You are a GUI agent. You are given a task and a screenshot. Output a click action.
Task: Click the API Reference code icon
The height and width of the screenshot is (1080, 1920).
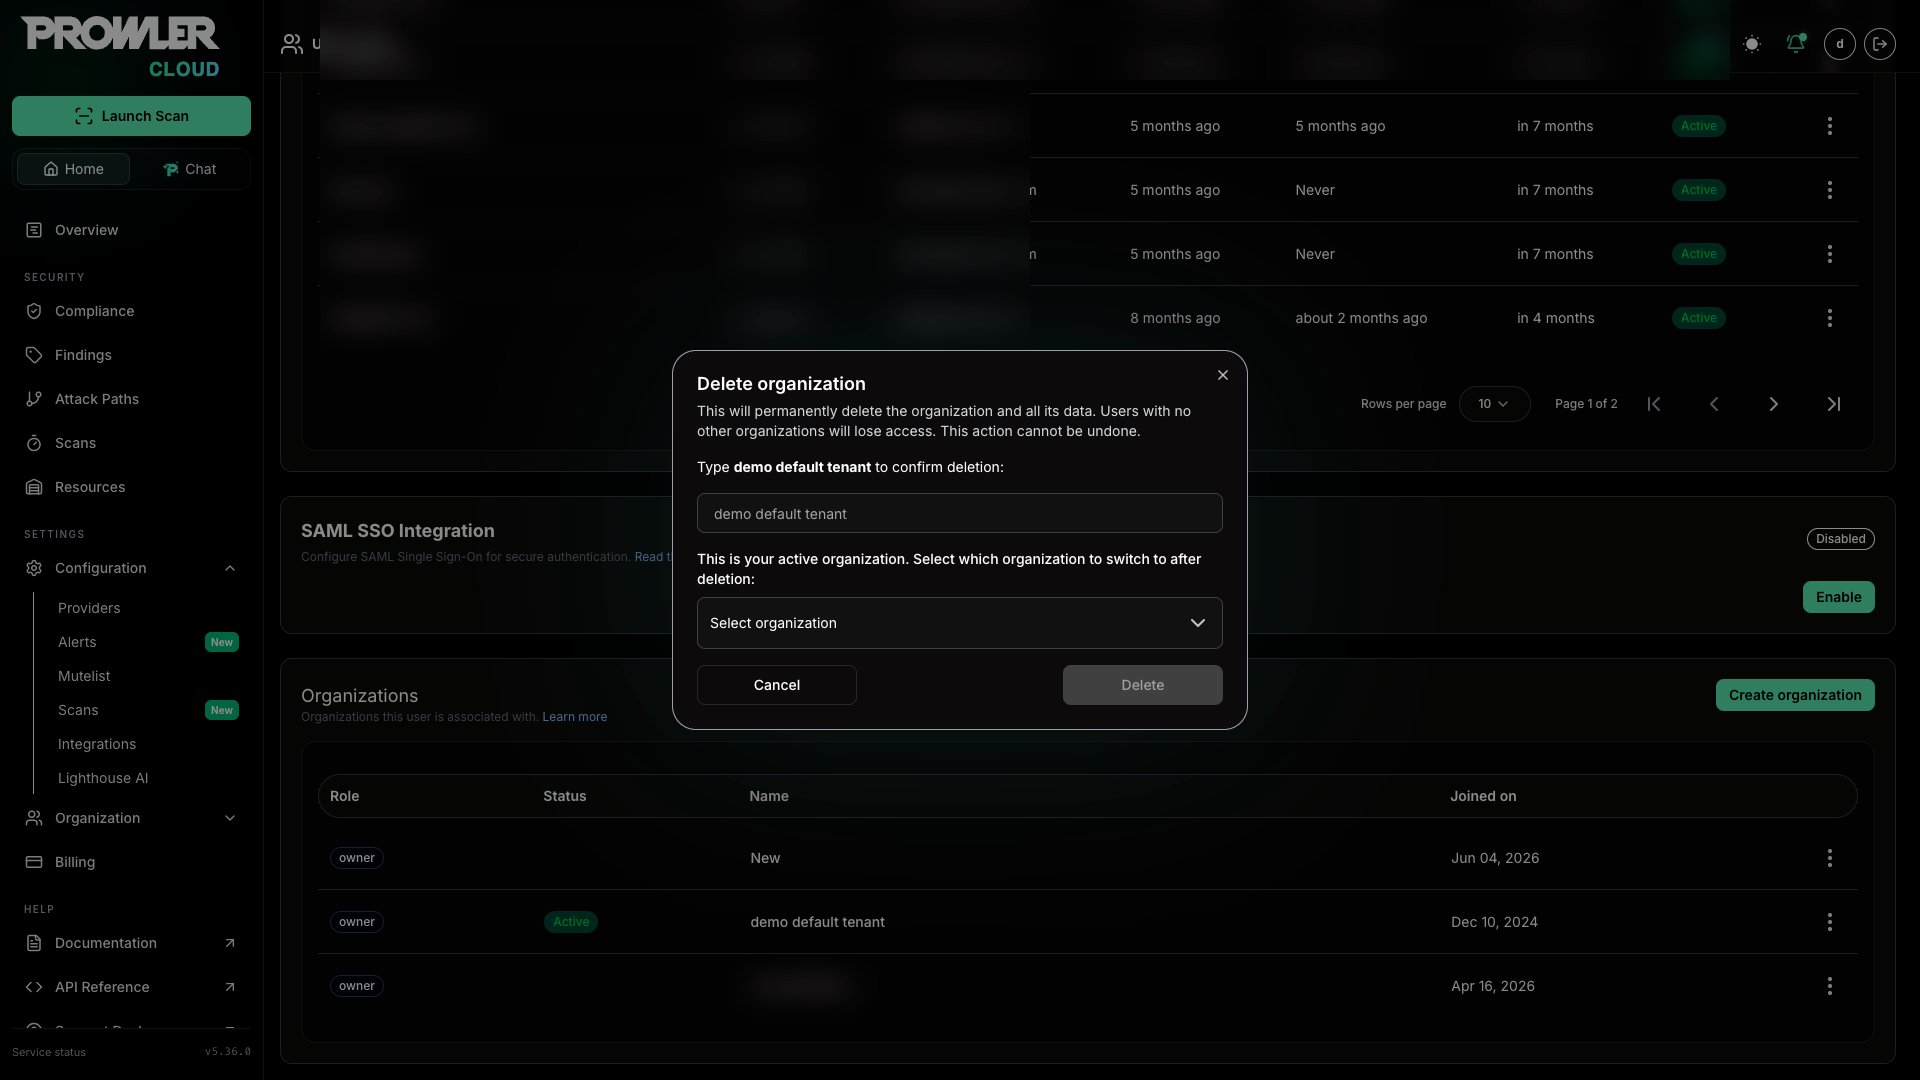pos(34,987)
